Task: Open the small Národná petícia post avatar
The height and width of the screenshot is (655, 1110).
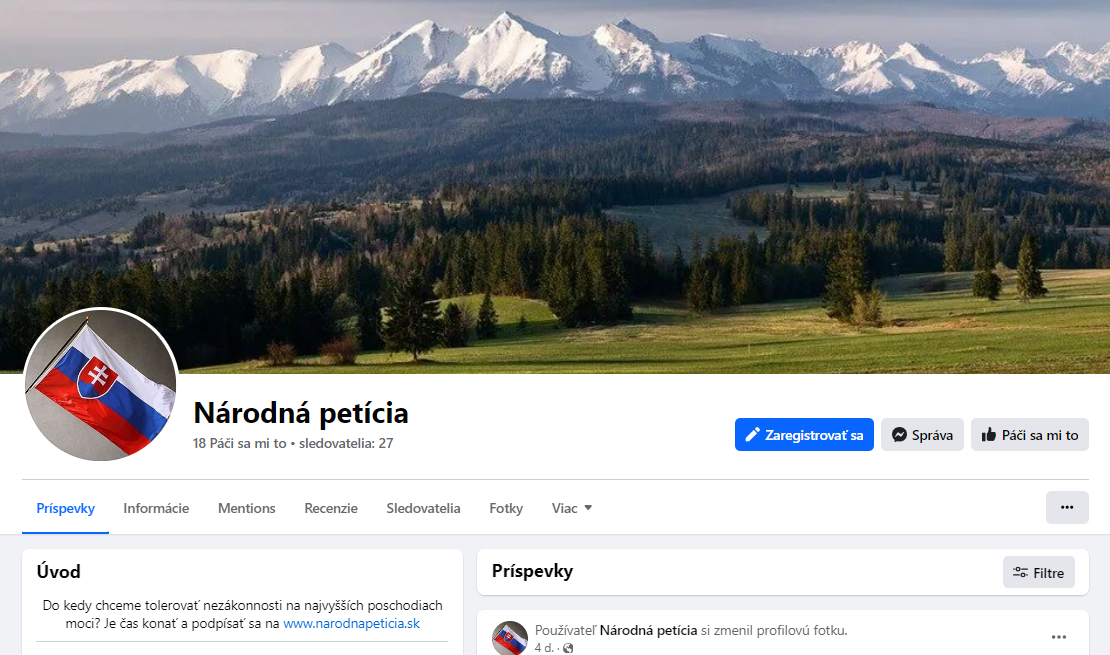Action: (x=510, y=638)
